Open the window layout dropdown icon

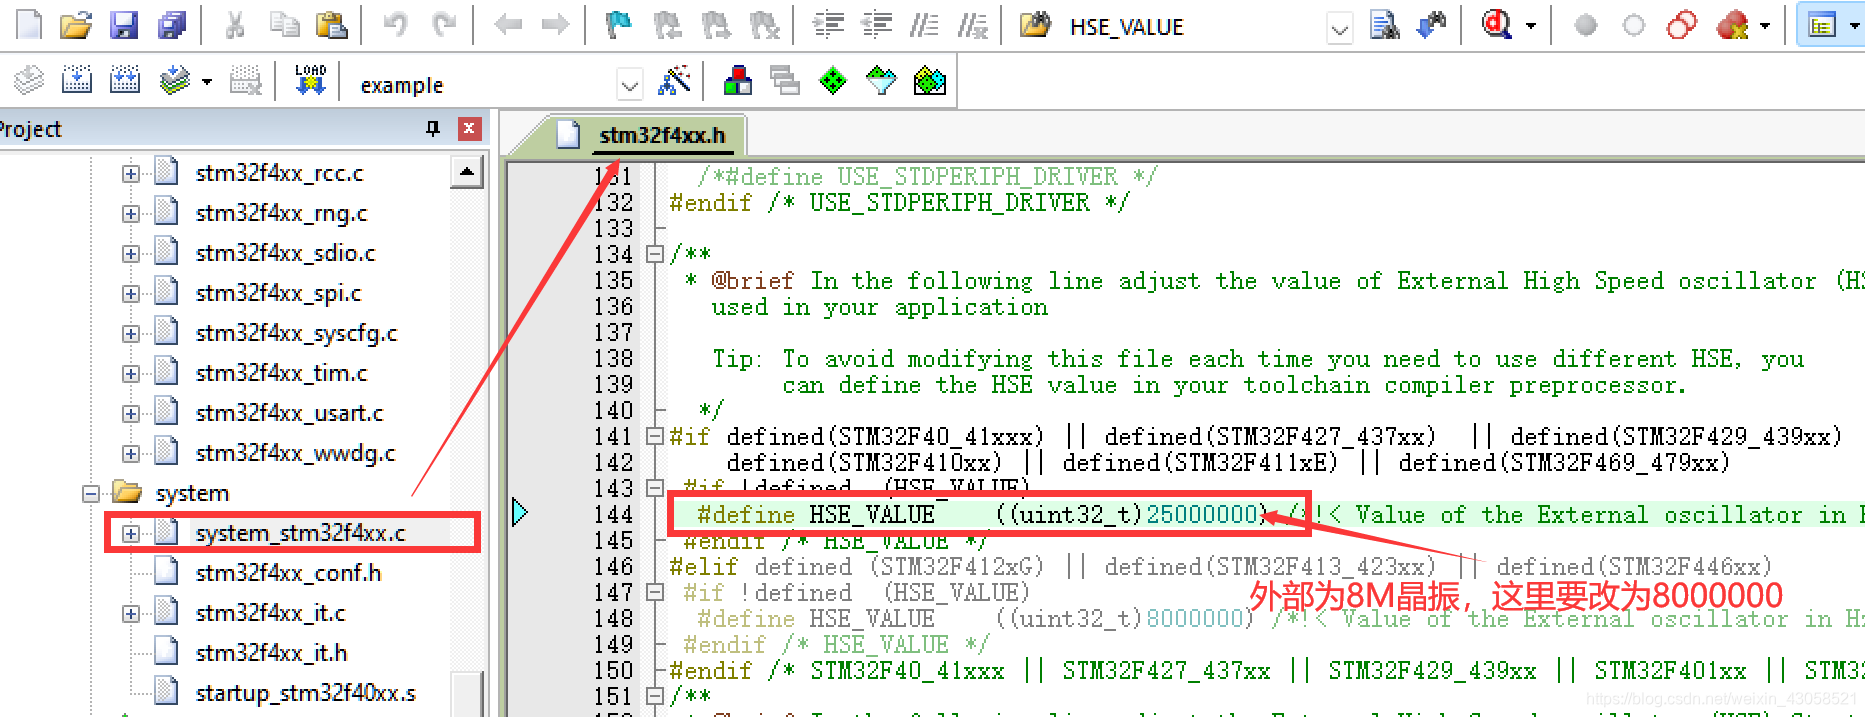click(1823, 26)
